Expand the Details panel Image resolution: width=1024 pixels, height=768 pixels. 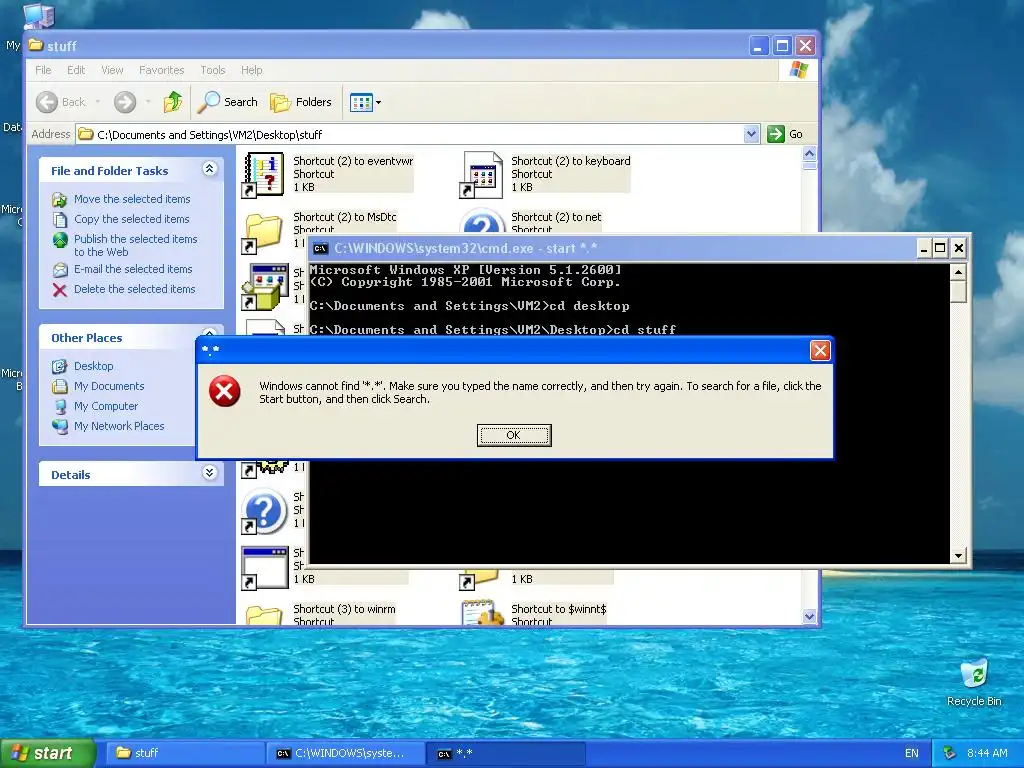click(209, 473)
